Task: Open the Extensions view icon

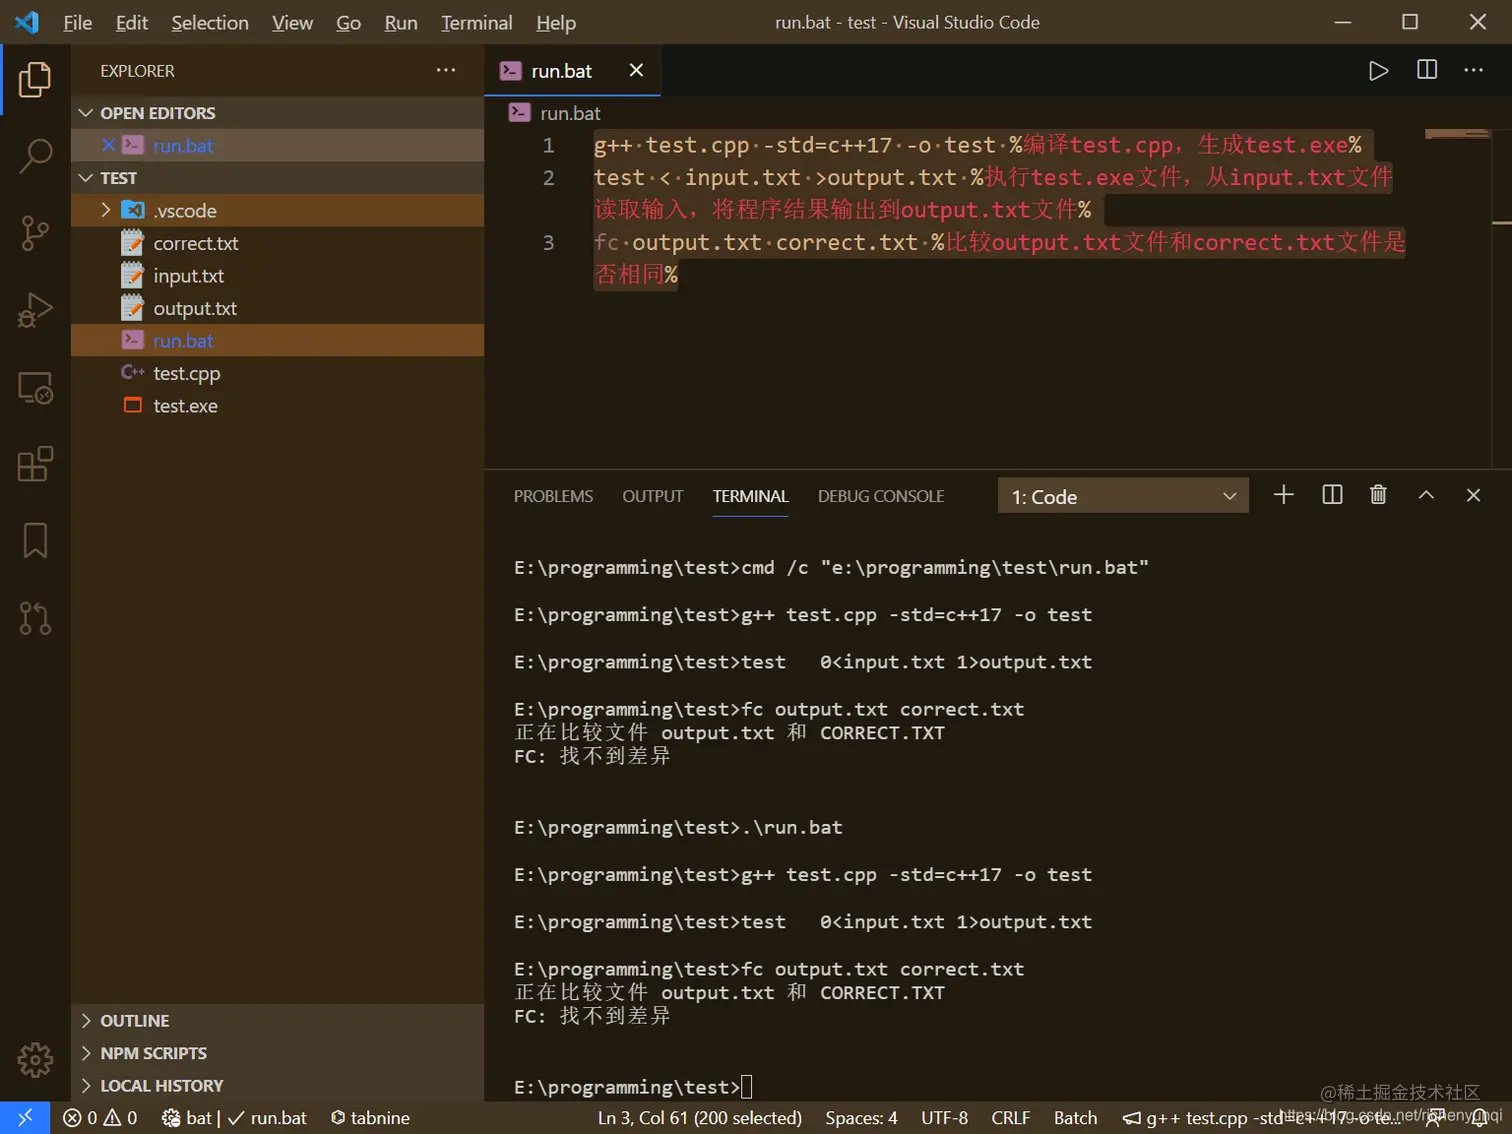Action: [x=35, y=464]
